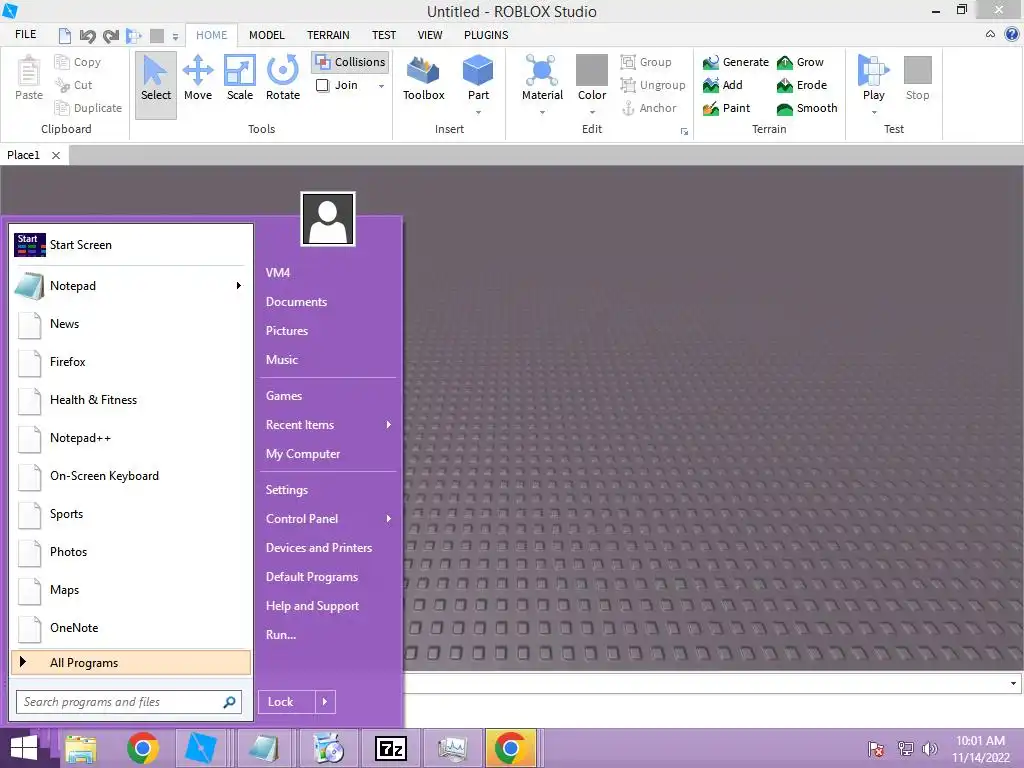Image resolution: width=1024 pixels, height=768 pixels.
Task: Open 7-Zip from the taskbar
Action: point(391,748)
